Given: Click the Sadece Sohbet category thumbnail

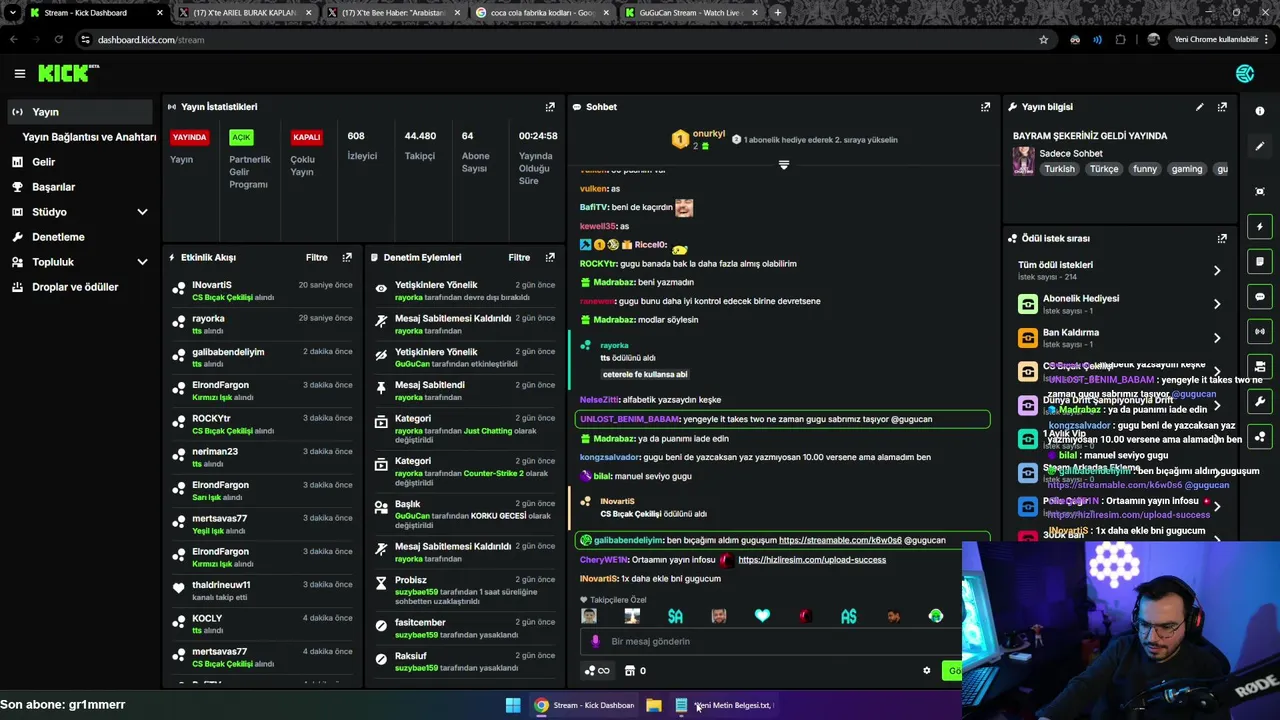Looking at the screenshot, I should click(1024, 161).
